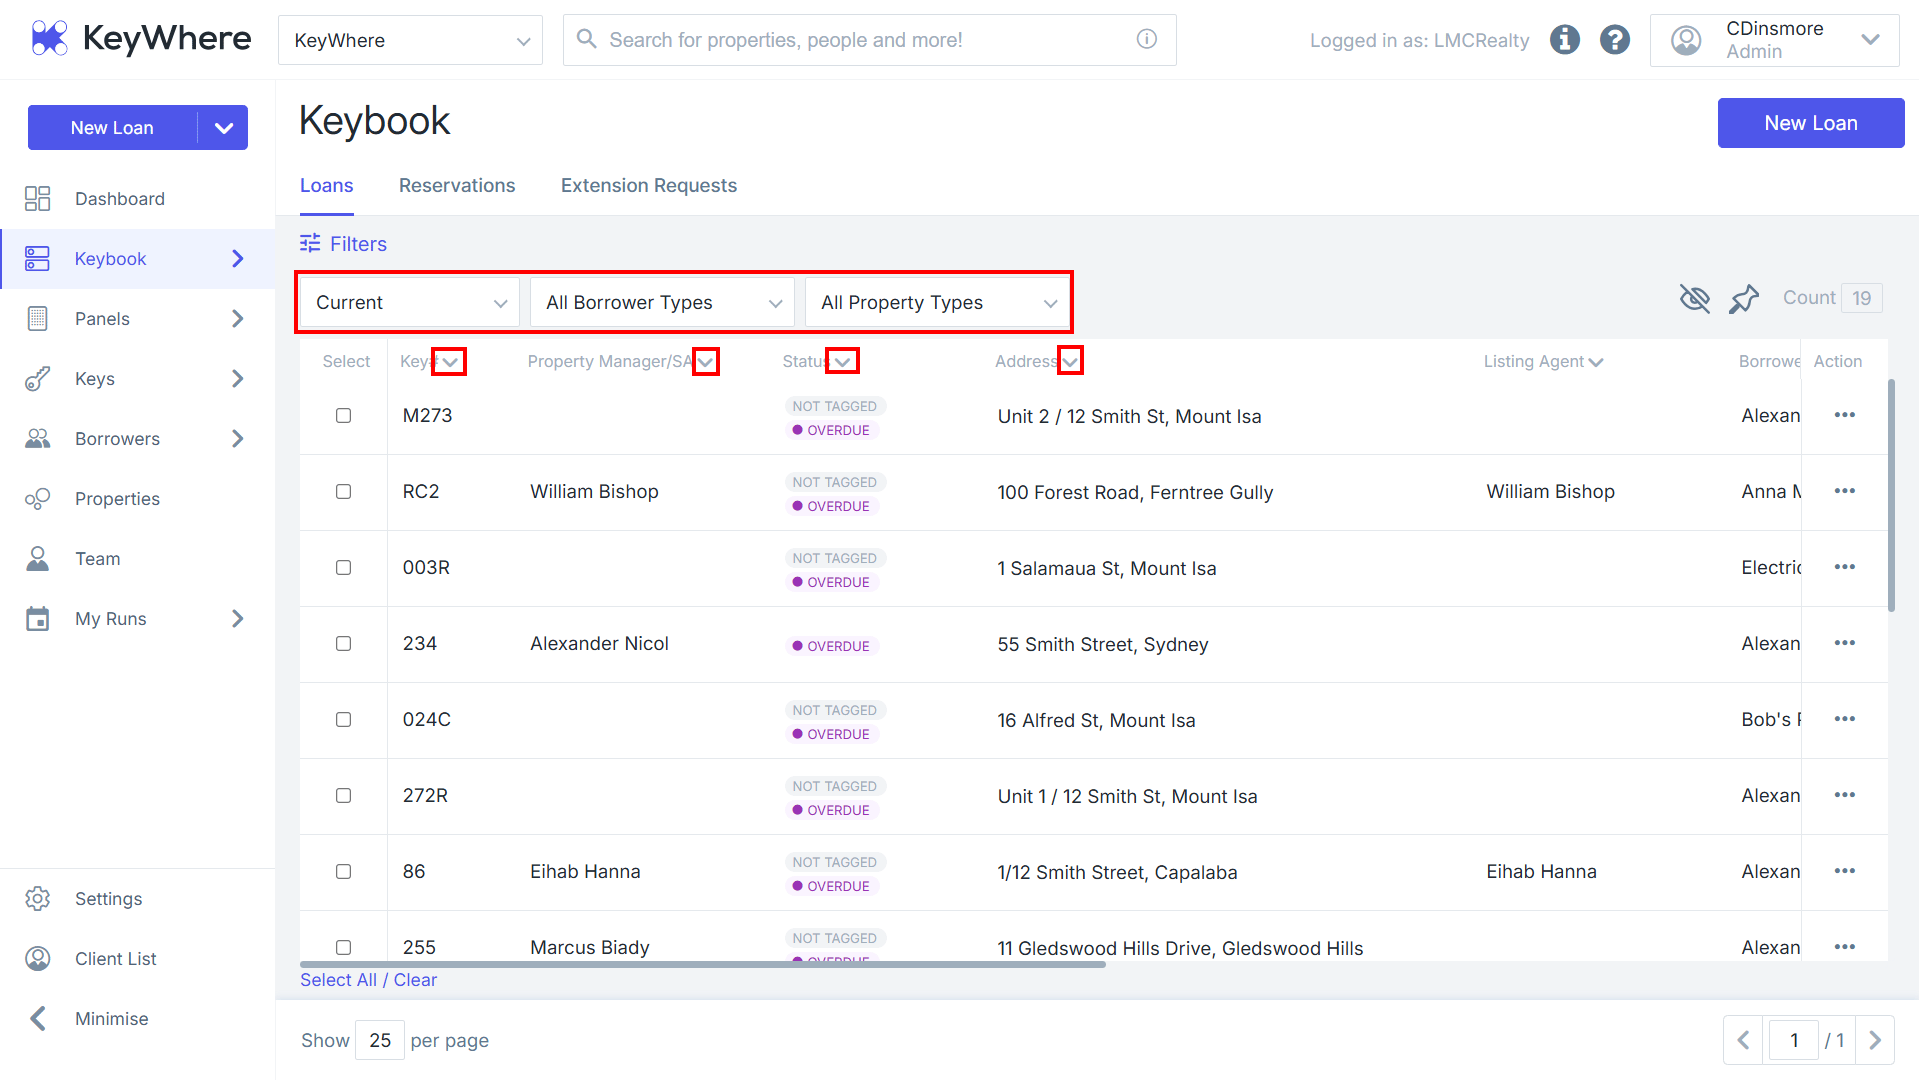
Task: Toggle the hidden-eye visibility icon
Action: point(1695,298)
